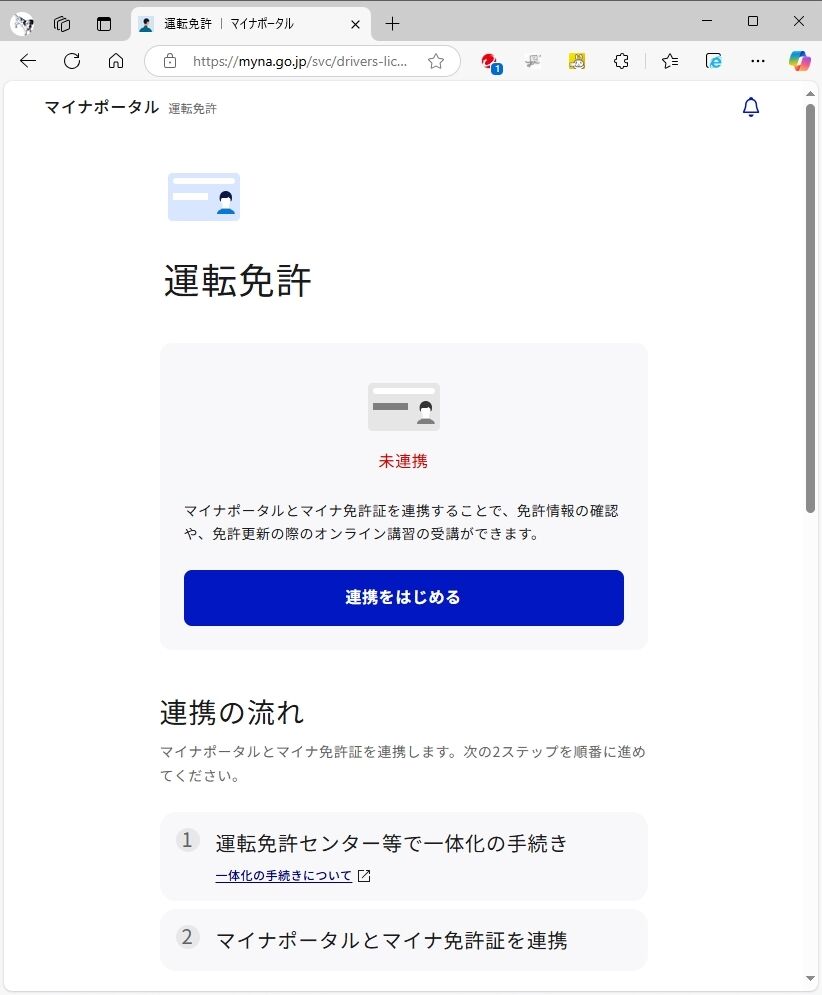822x995 pixels.
Task: Go to the browser home icon
Action: (116, 61)
